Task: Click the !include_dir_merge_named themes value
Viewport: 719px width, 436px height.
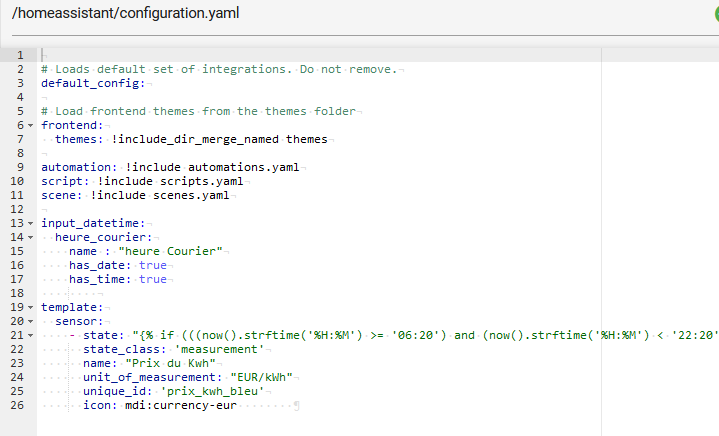Action: click(219, 139)
